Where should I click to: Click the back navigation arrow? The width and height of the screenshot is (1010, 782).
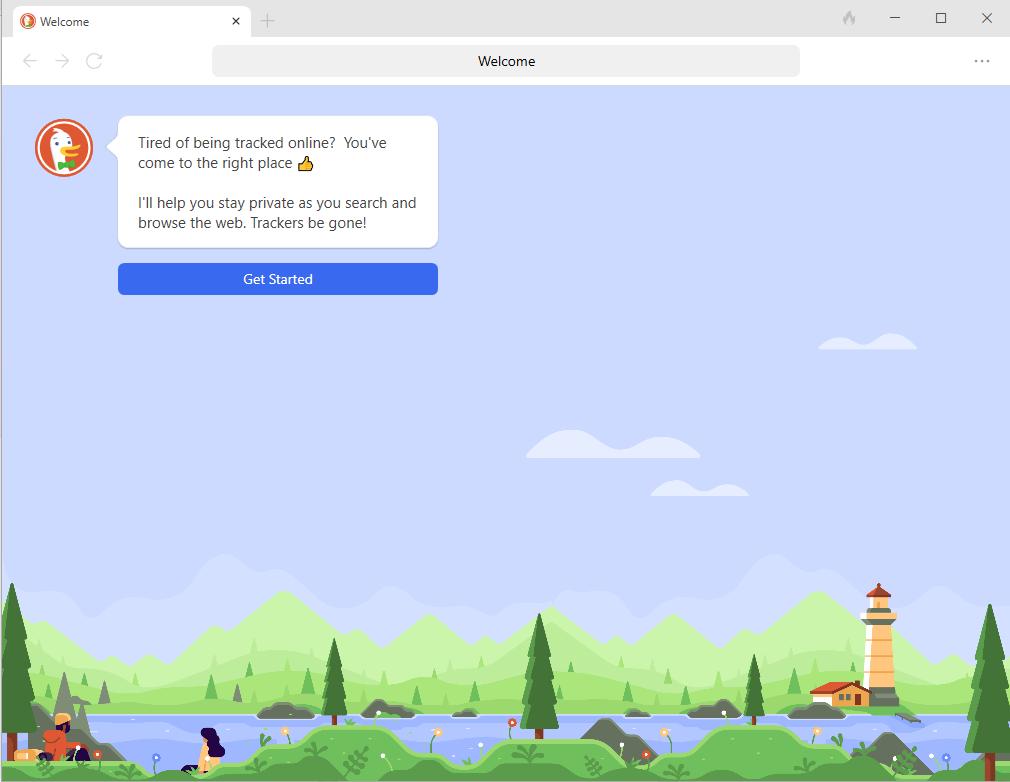click(x=30, y=61)
